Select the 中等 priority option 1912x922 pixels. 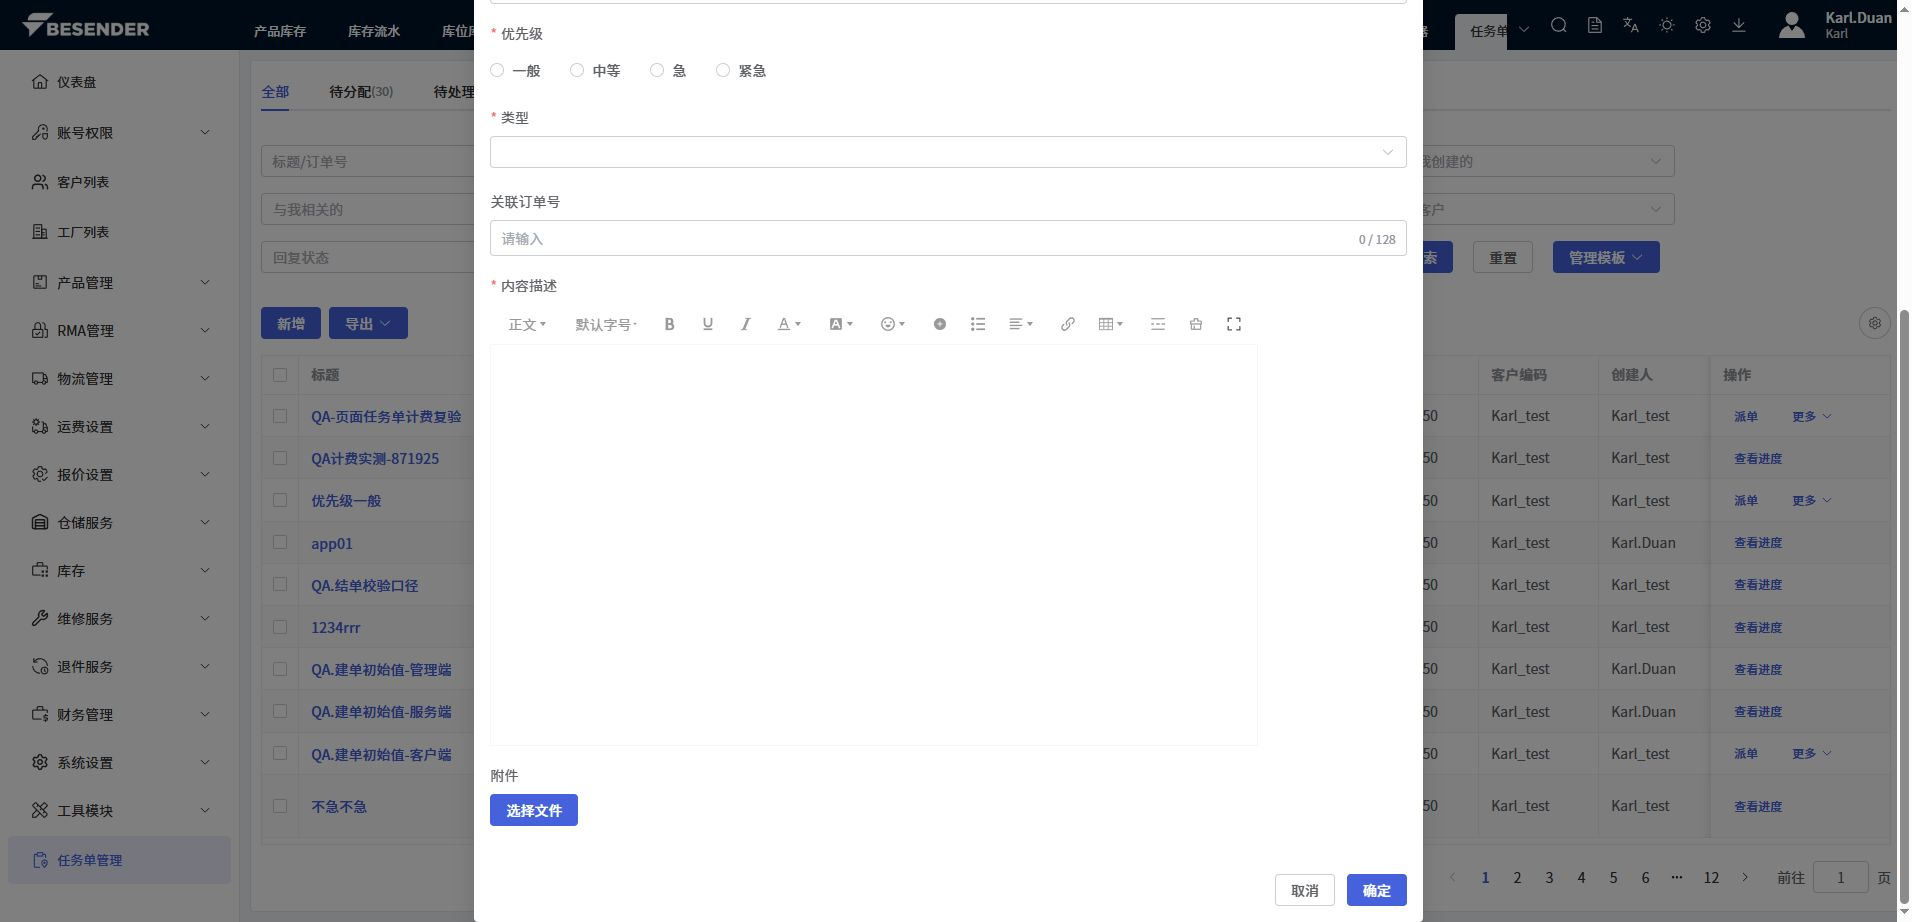coord(577,70)
